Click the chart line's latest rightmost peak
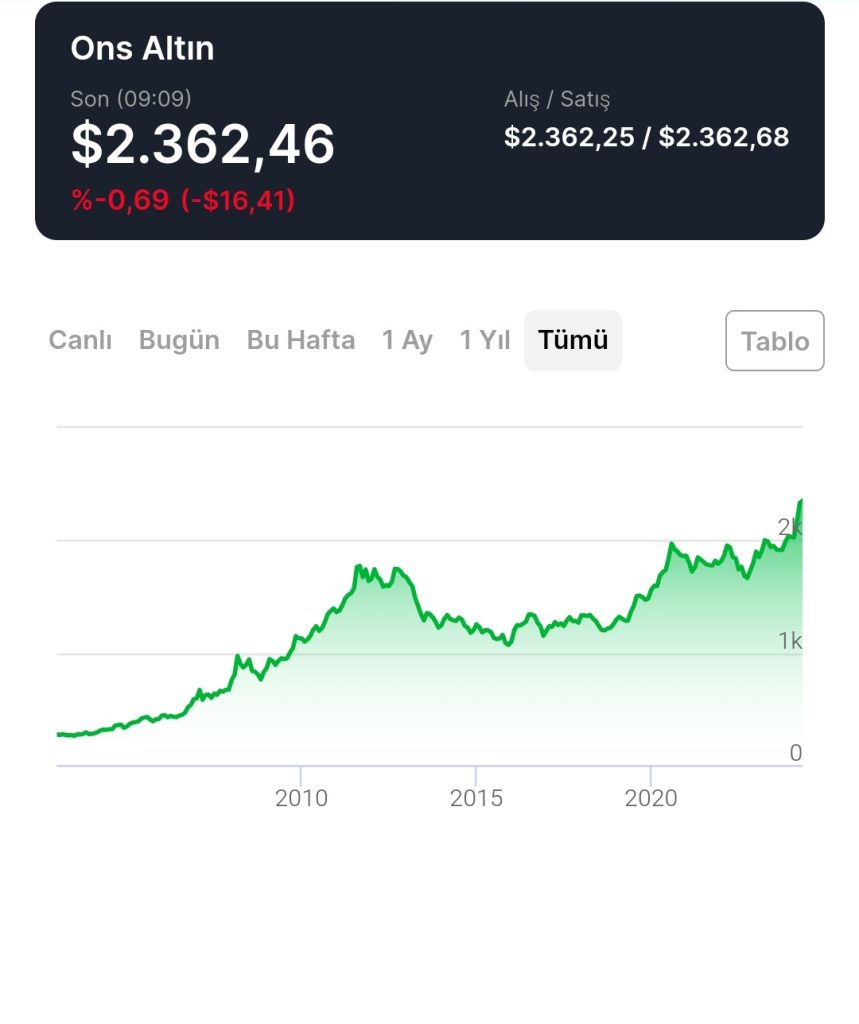 pos(800,501)
